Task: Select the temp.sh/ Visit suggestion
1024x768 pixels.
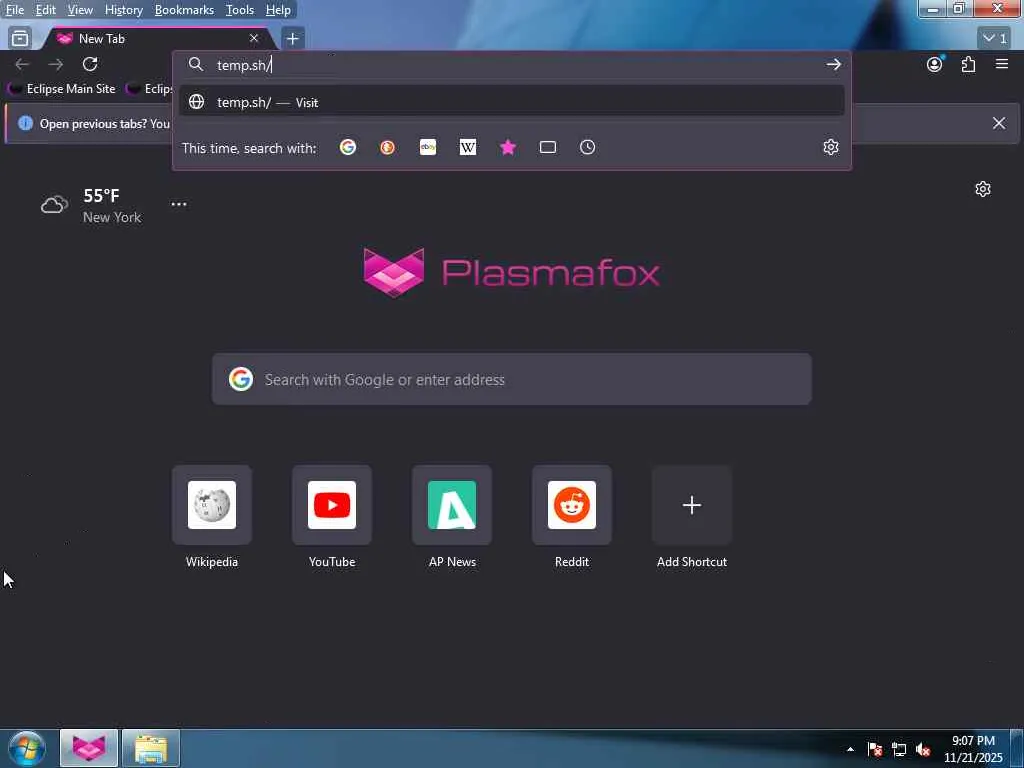Action: click(x=511, y=102)
